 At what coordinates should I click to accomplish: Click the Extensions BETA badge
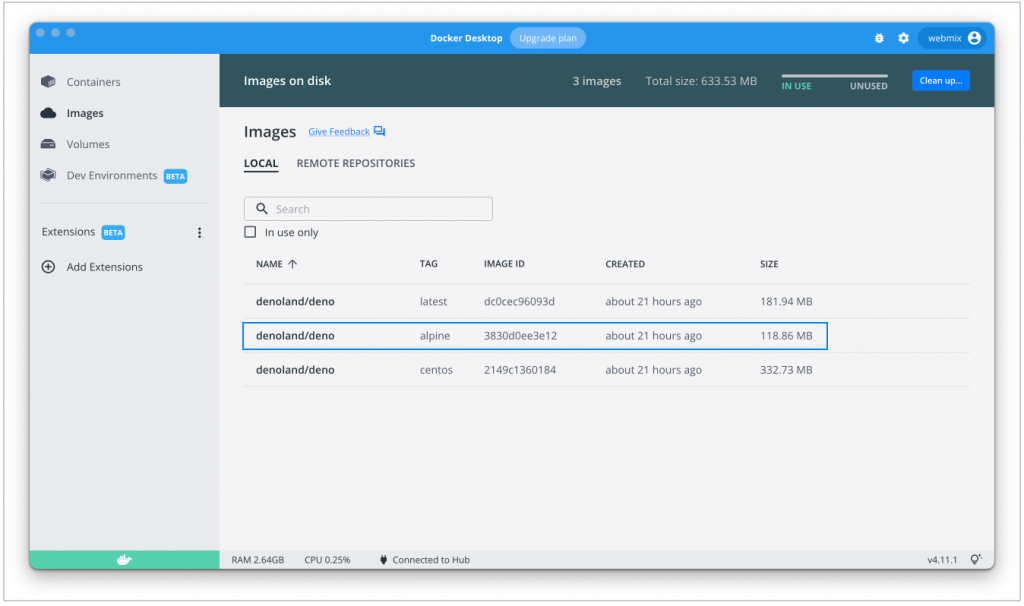click(113, 232)
